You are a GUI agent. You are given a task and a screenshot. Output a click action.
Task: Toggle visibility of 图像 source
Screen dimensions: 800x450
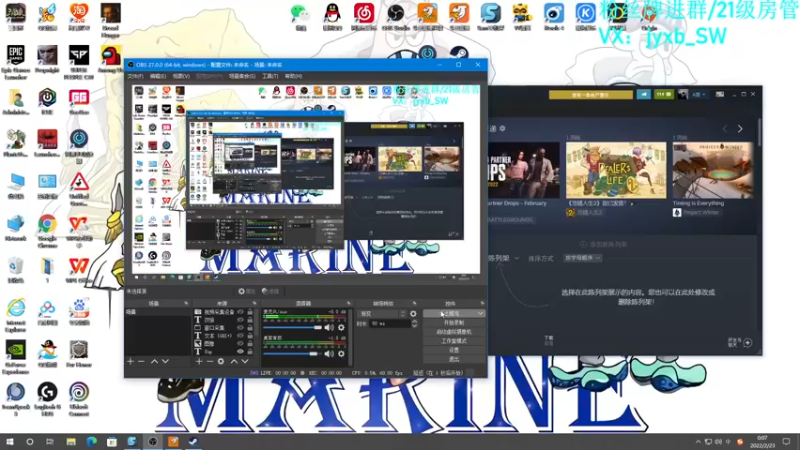pos(240,344)
